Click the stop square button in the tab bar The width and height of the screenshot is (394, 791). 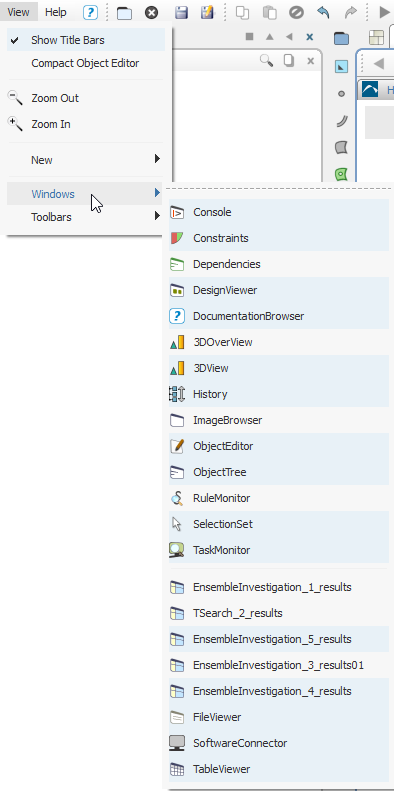(249, 37)
